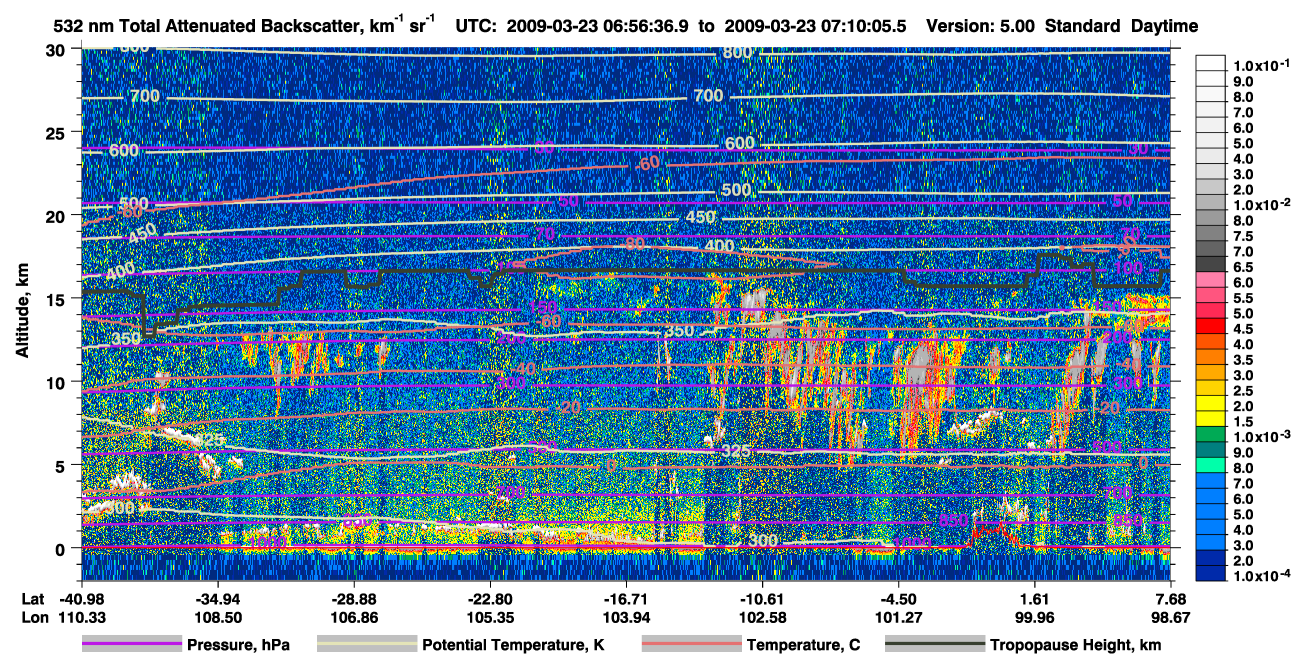Click the 'Tropopause Height, km' legend label
The image size is (1300, 667).
click(1075, 646)
